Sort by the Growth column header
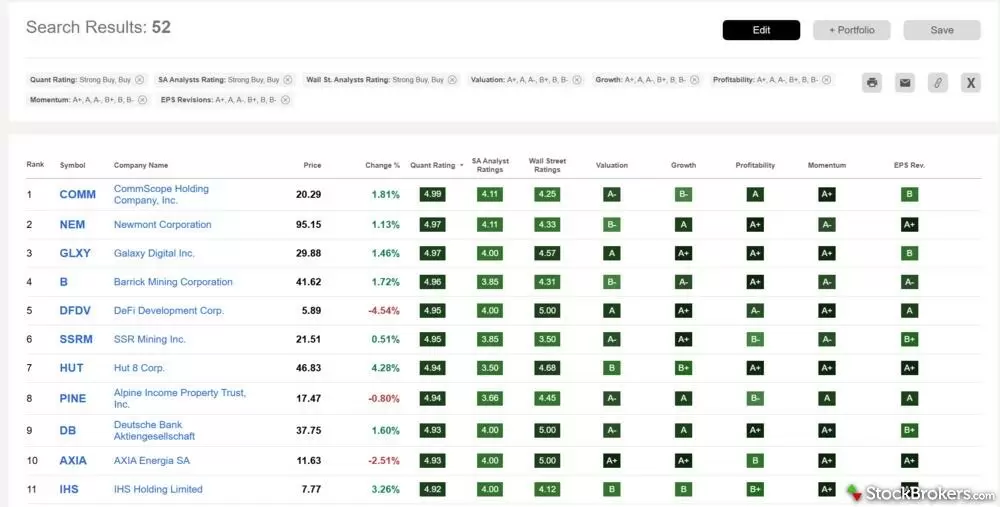This screenshot has width=1000, height=507. point(683,165)
